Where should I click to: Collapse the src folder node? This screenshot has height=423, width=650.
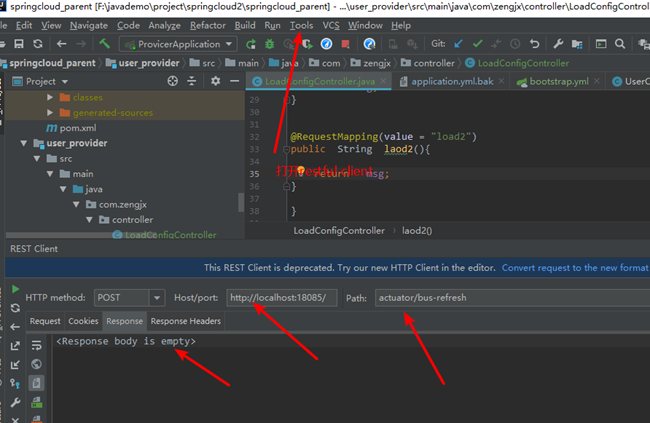pos(37,158)
